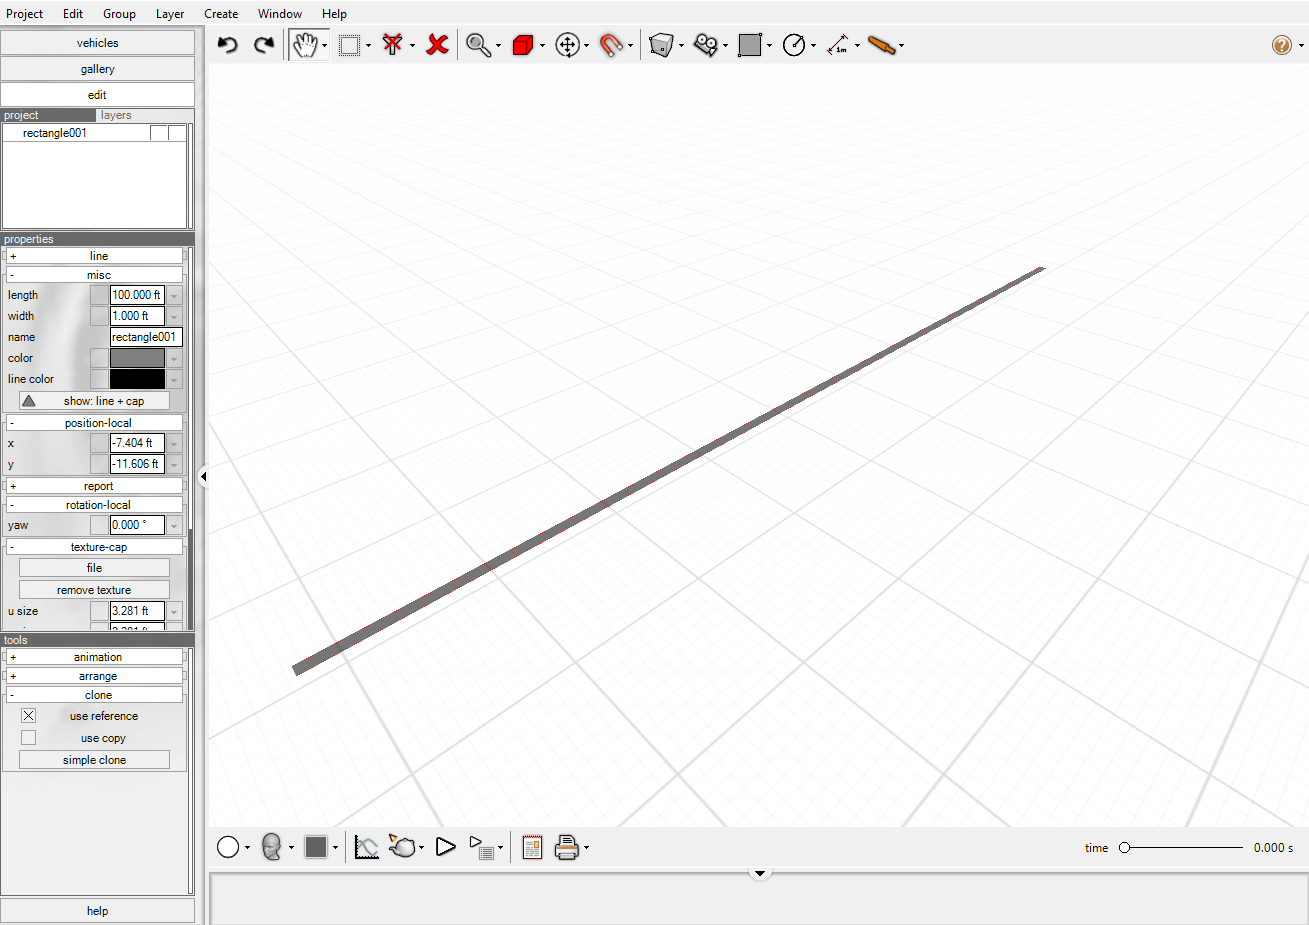Image resolution: width=1309 pixels, height=925 pixels.
Task: Open the graph curves icon
Action: pyautogui.click(x=366, y=847)
